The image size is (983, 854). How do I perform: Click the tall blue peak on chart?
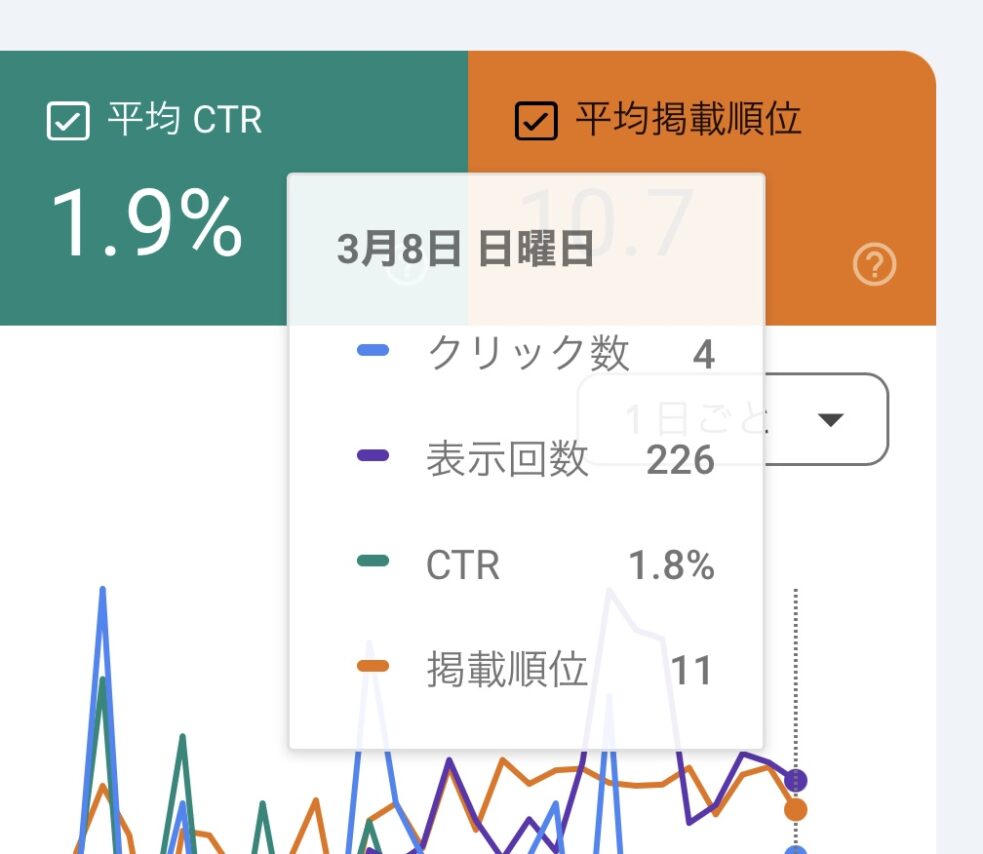pyautogui.click(x=102, y=600)
